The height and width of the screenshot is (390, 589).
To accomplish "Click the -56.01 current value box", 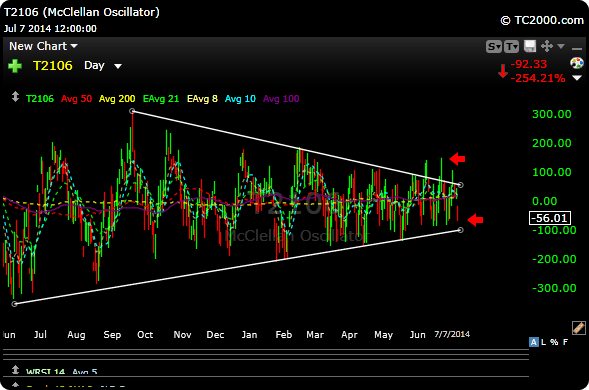I will [x=550, y=218].
